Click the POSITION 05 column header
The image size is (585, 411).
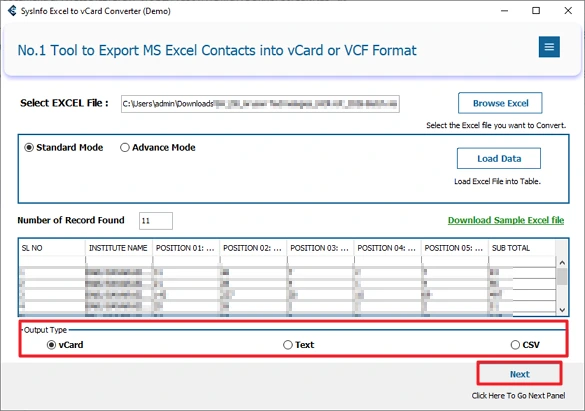tap(454, 248)
